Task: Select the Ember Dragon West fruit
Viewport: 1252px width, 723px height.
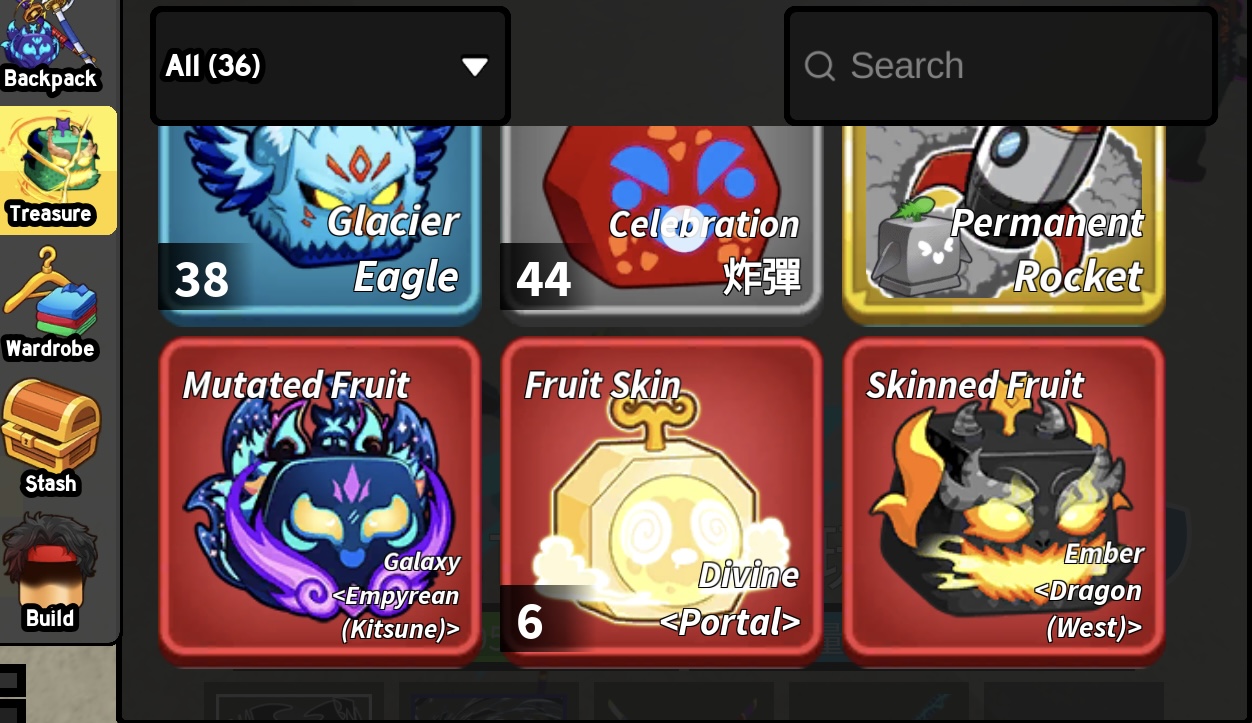Action: (x=1003, y=500)
